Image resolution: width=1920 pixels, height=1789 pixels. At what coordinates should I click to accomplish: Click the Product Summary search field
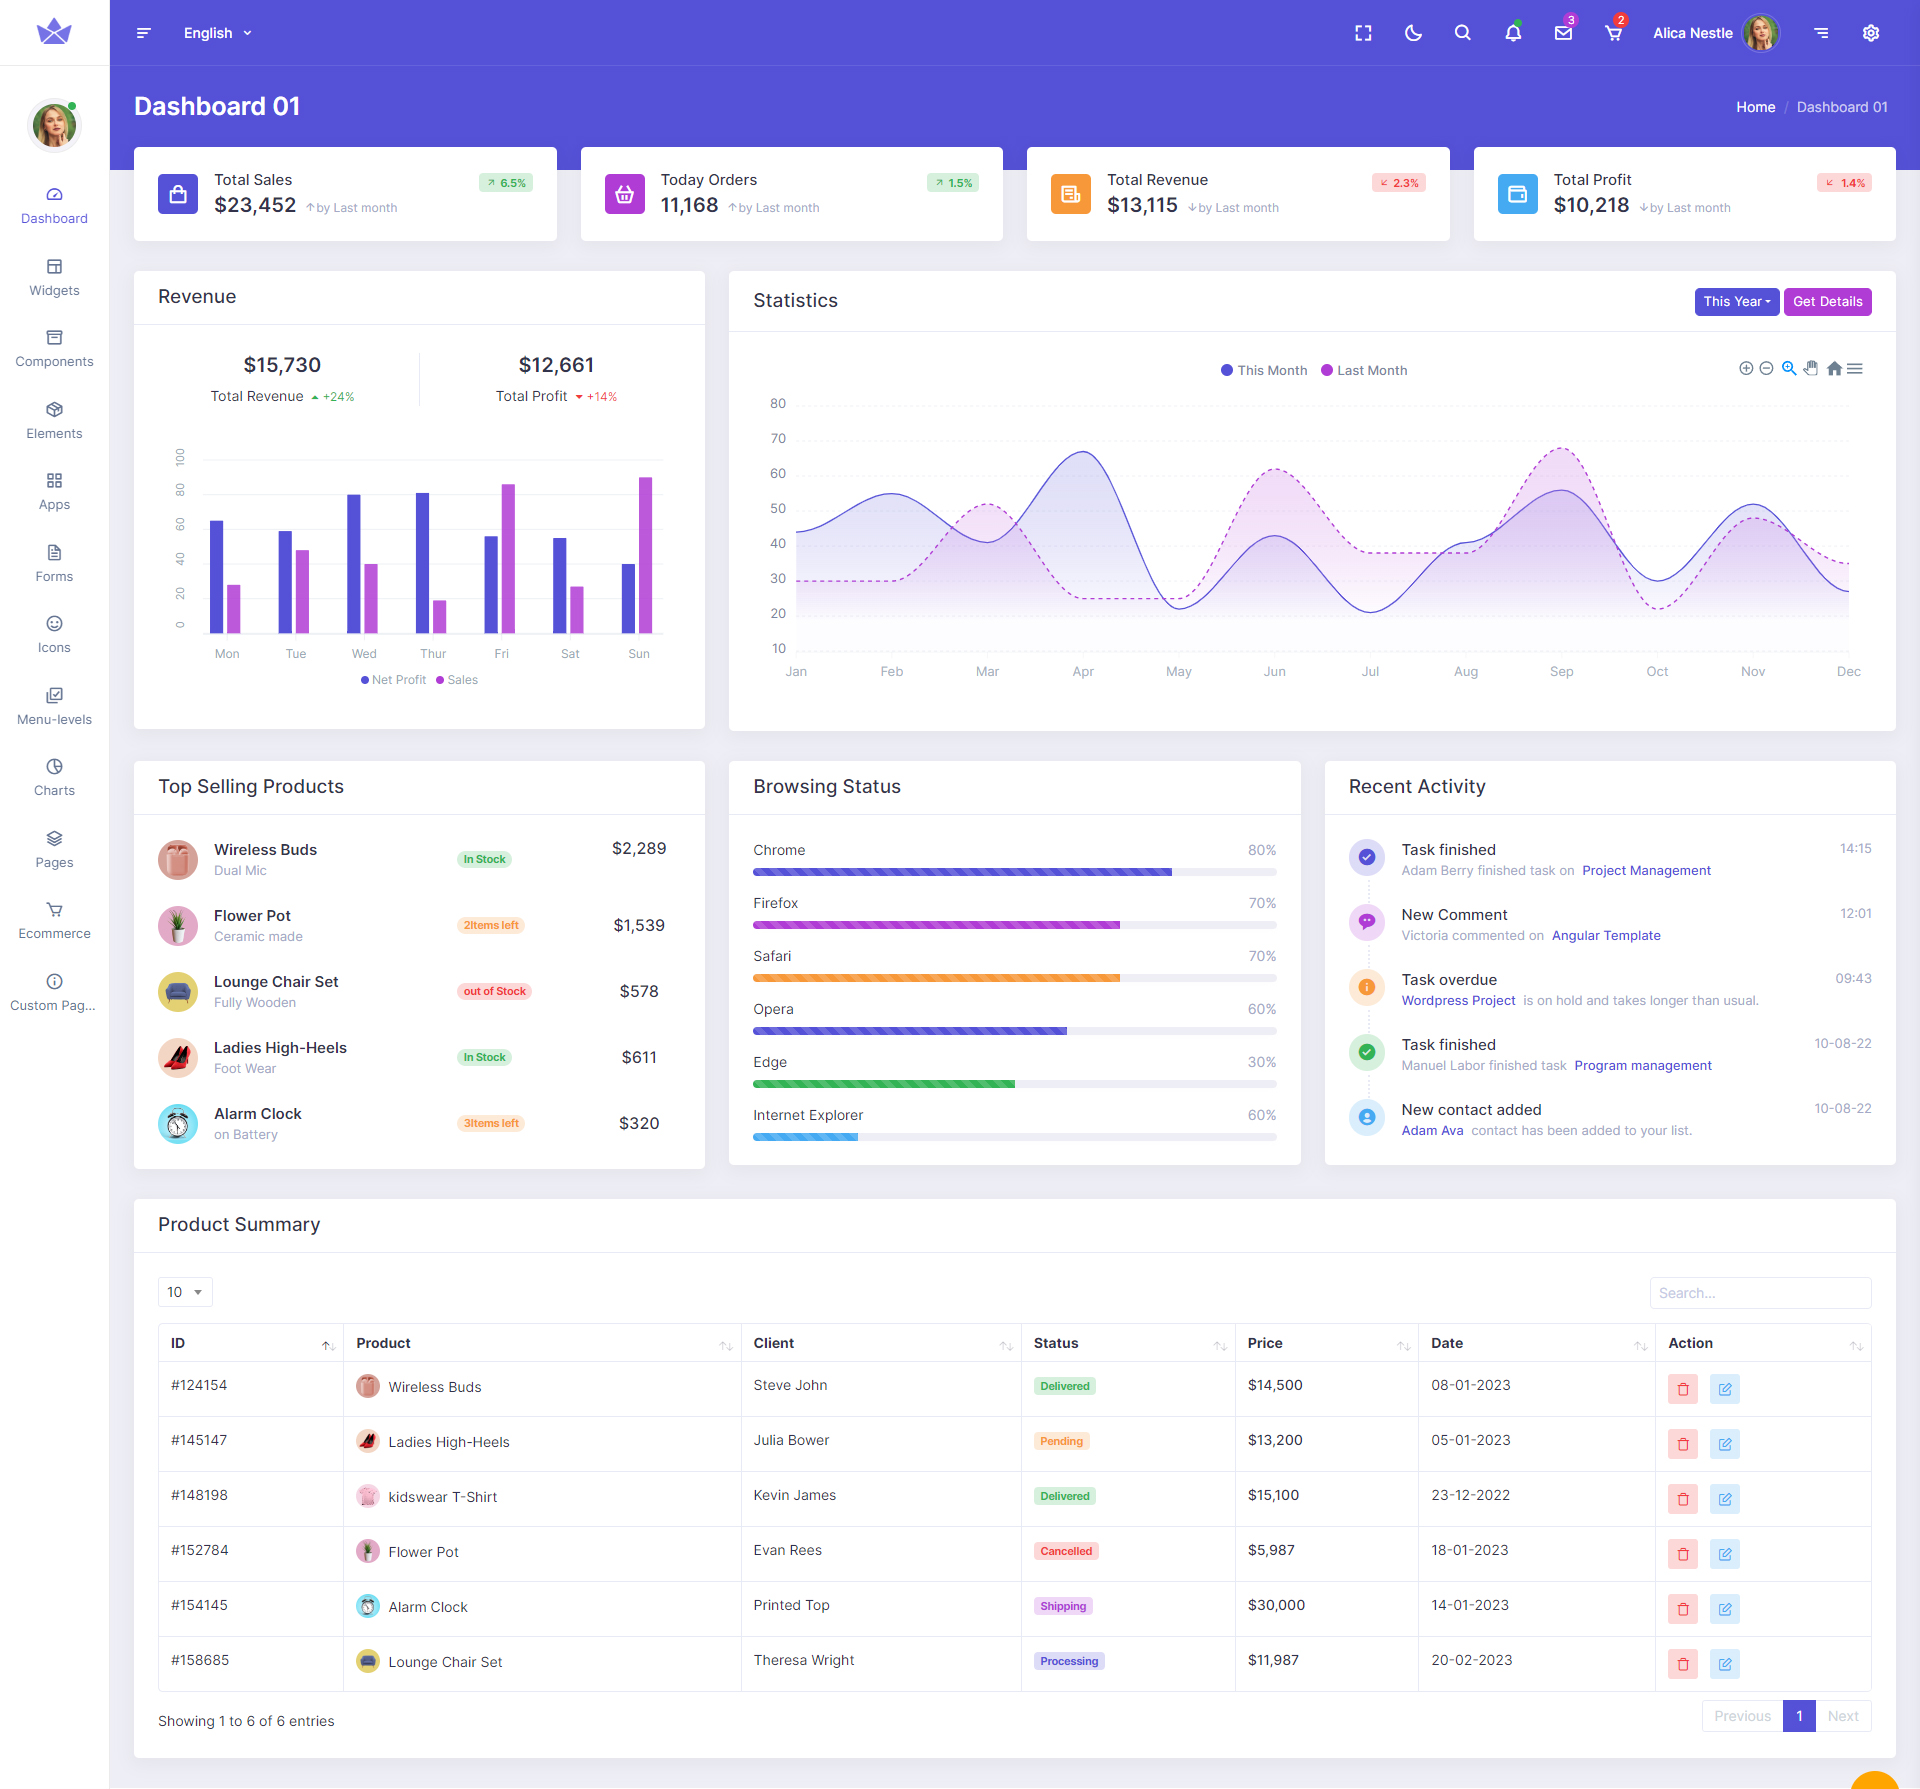pos(1760,1293)
